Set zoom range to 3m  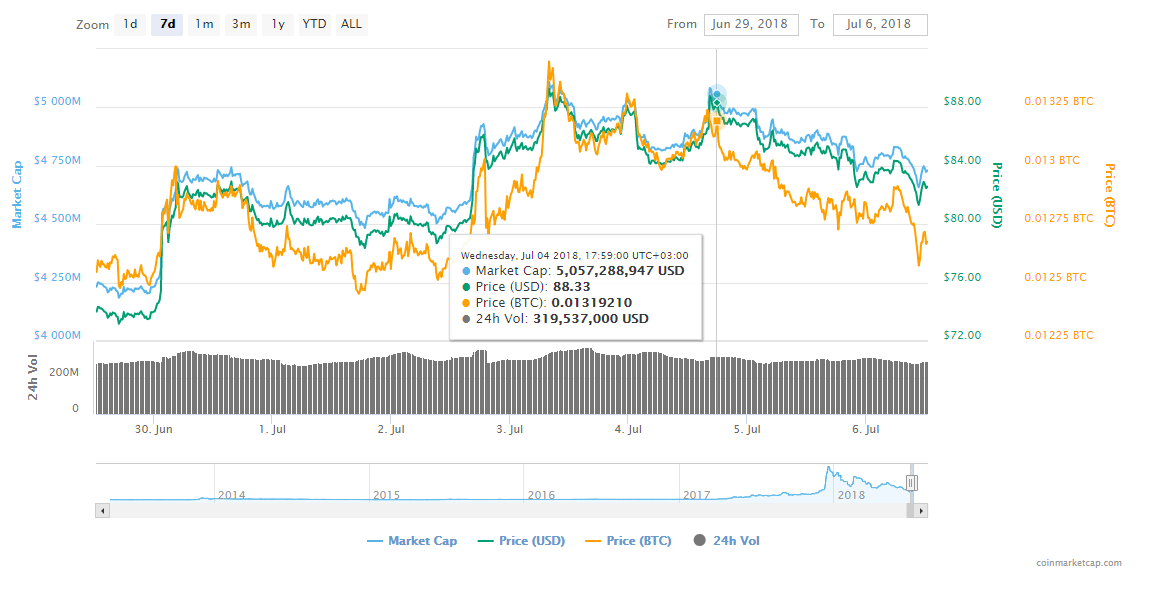point(241,24)
